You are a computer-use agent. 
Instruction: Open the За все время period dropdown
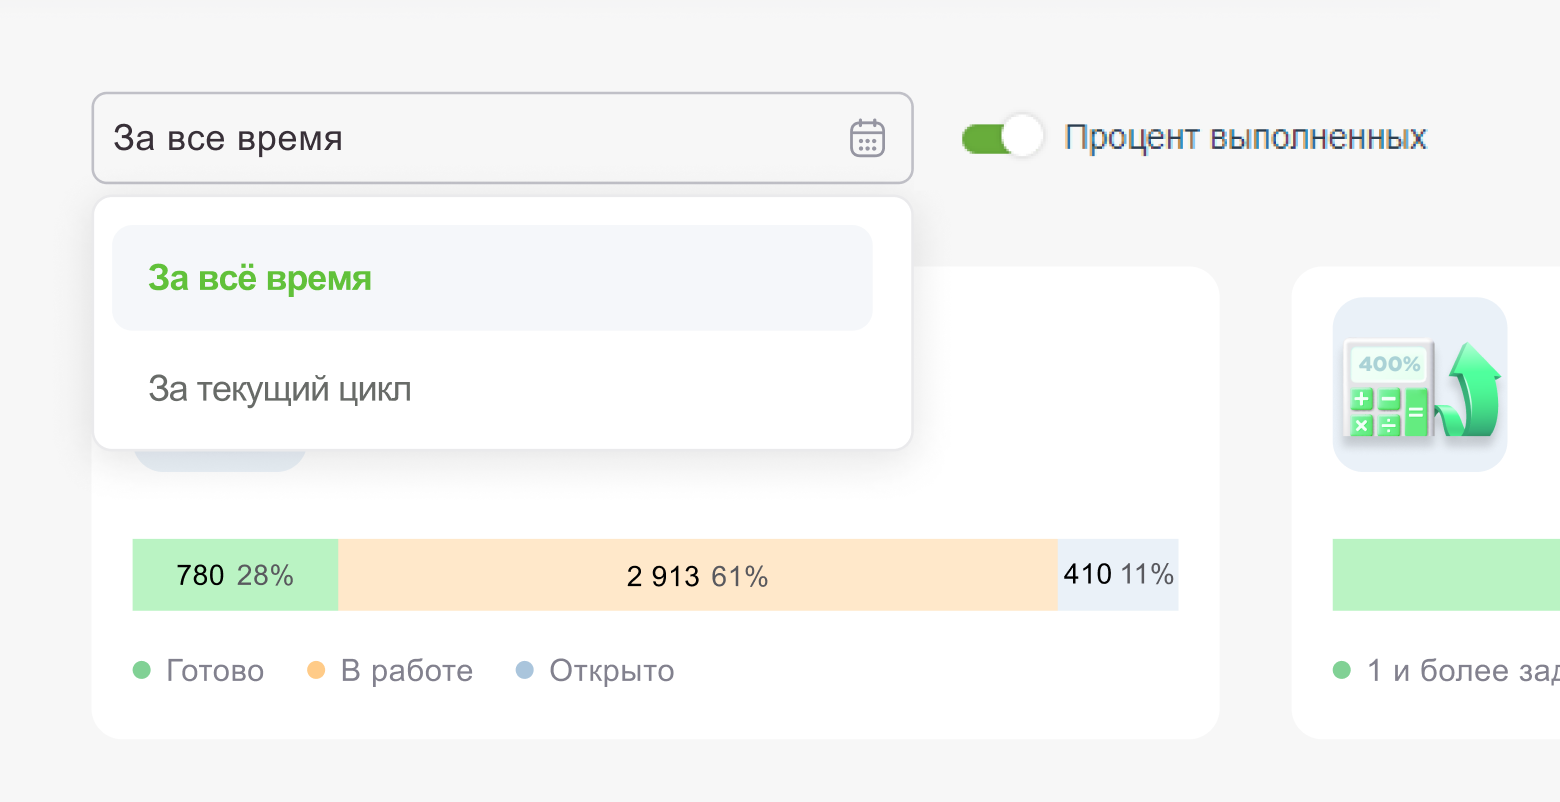pos(502,138)
